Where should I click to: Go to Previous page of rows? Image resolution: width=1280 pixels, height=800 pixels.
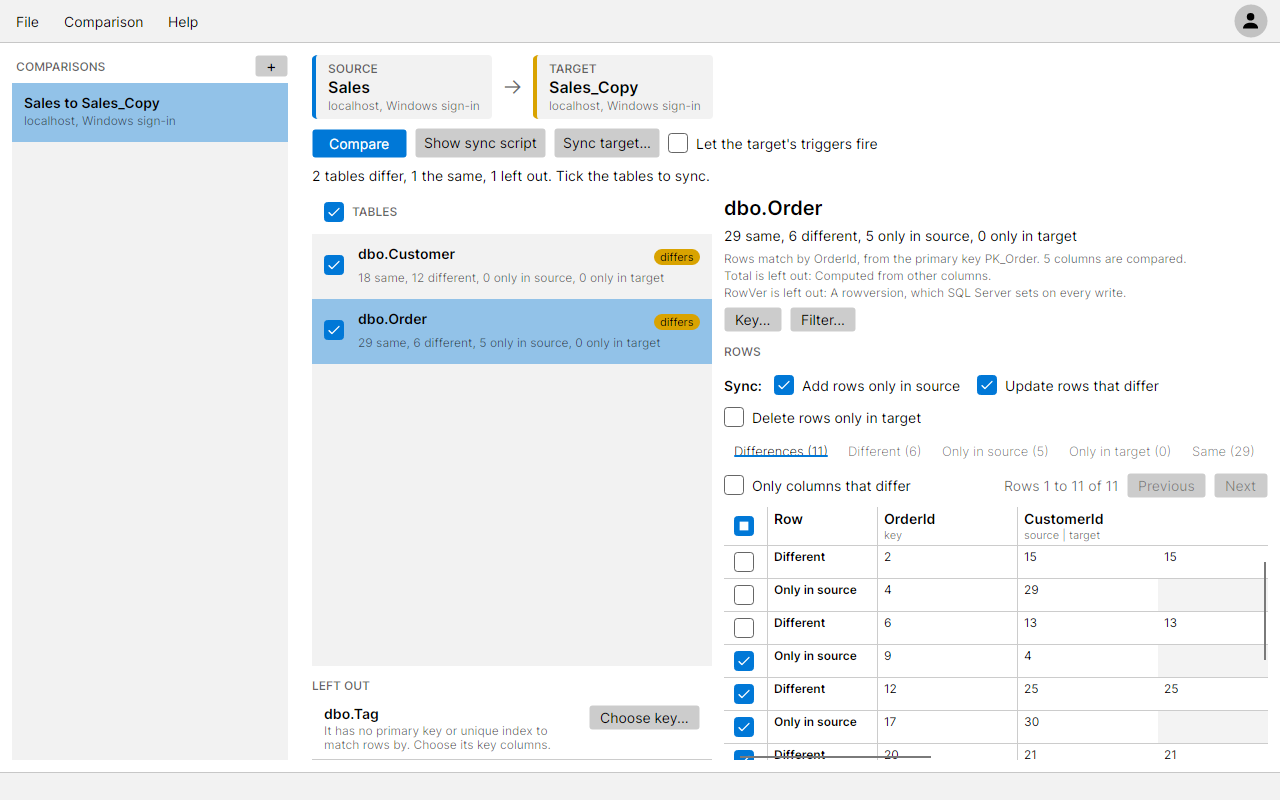click(1166, 486)
